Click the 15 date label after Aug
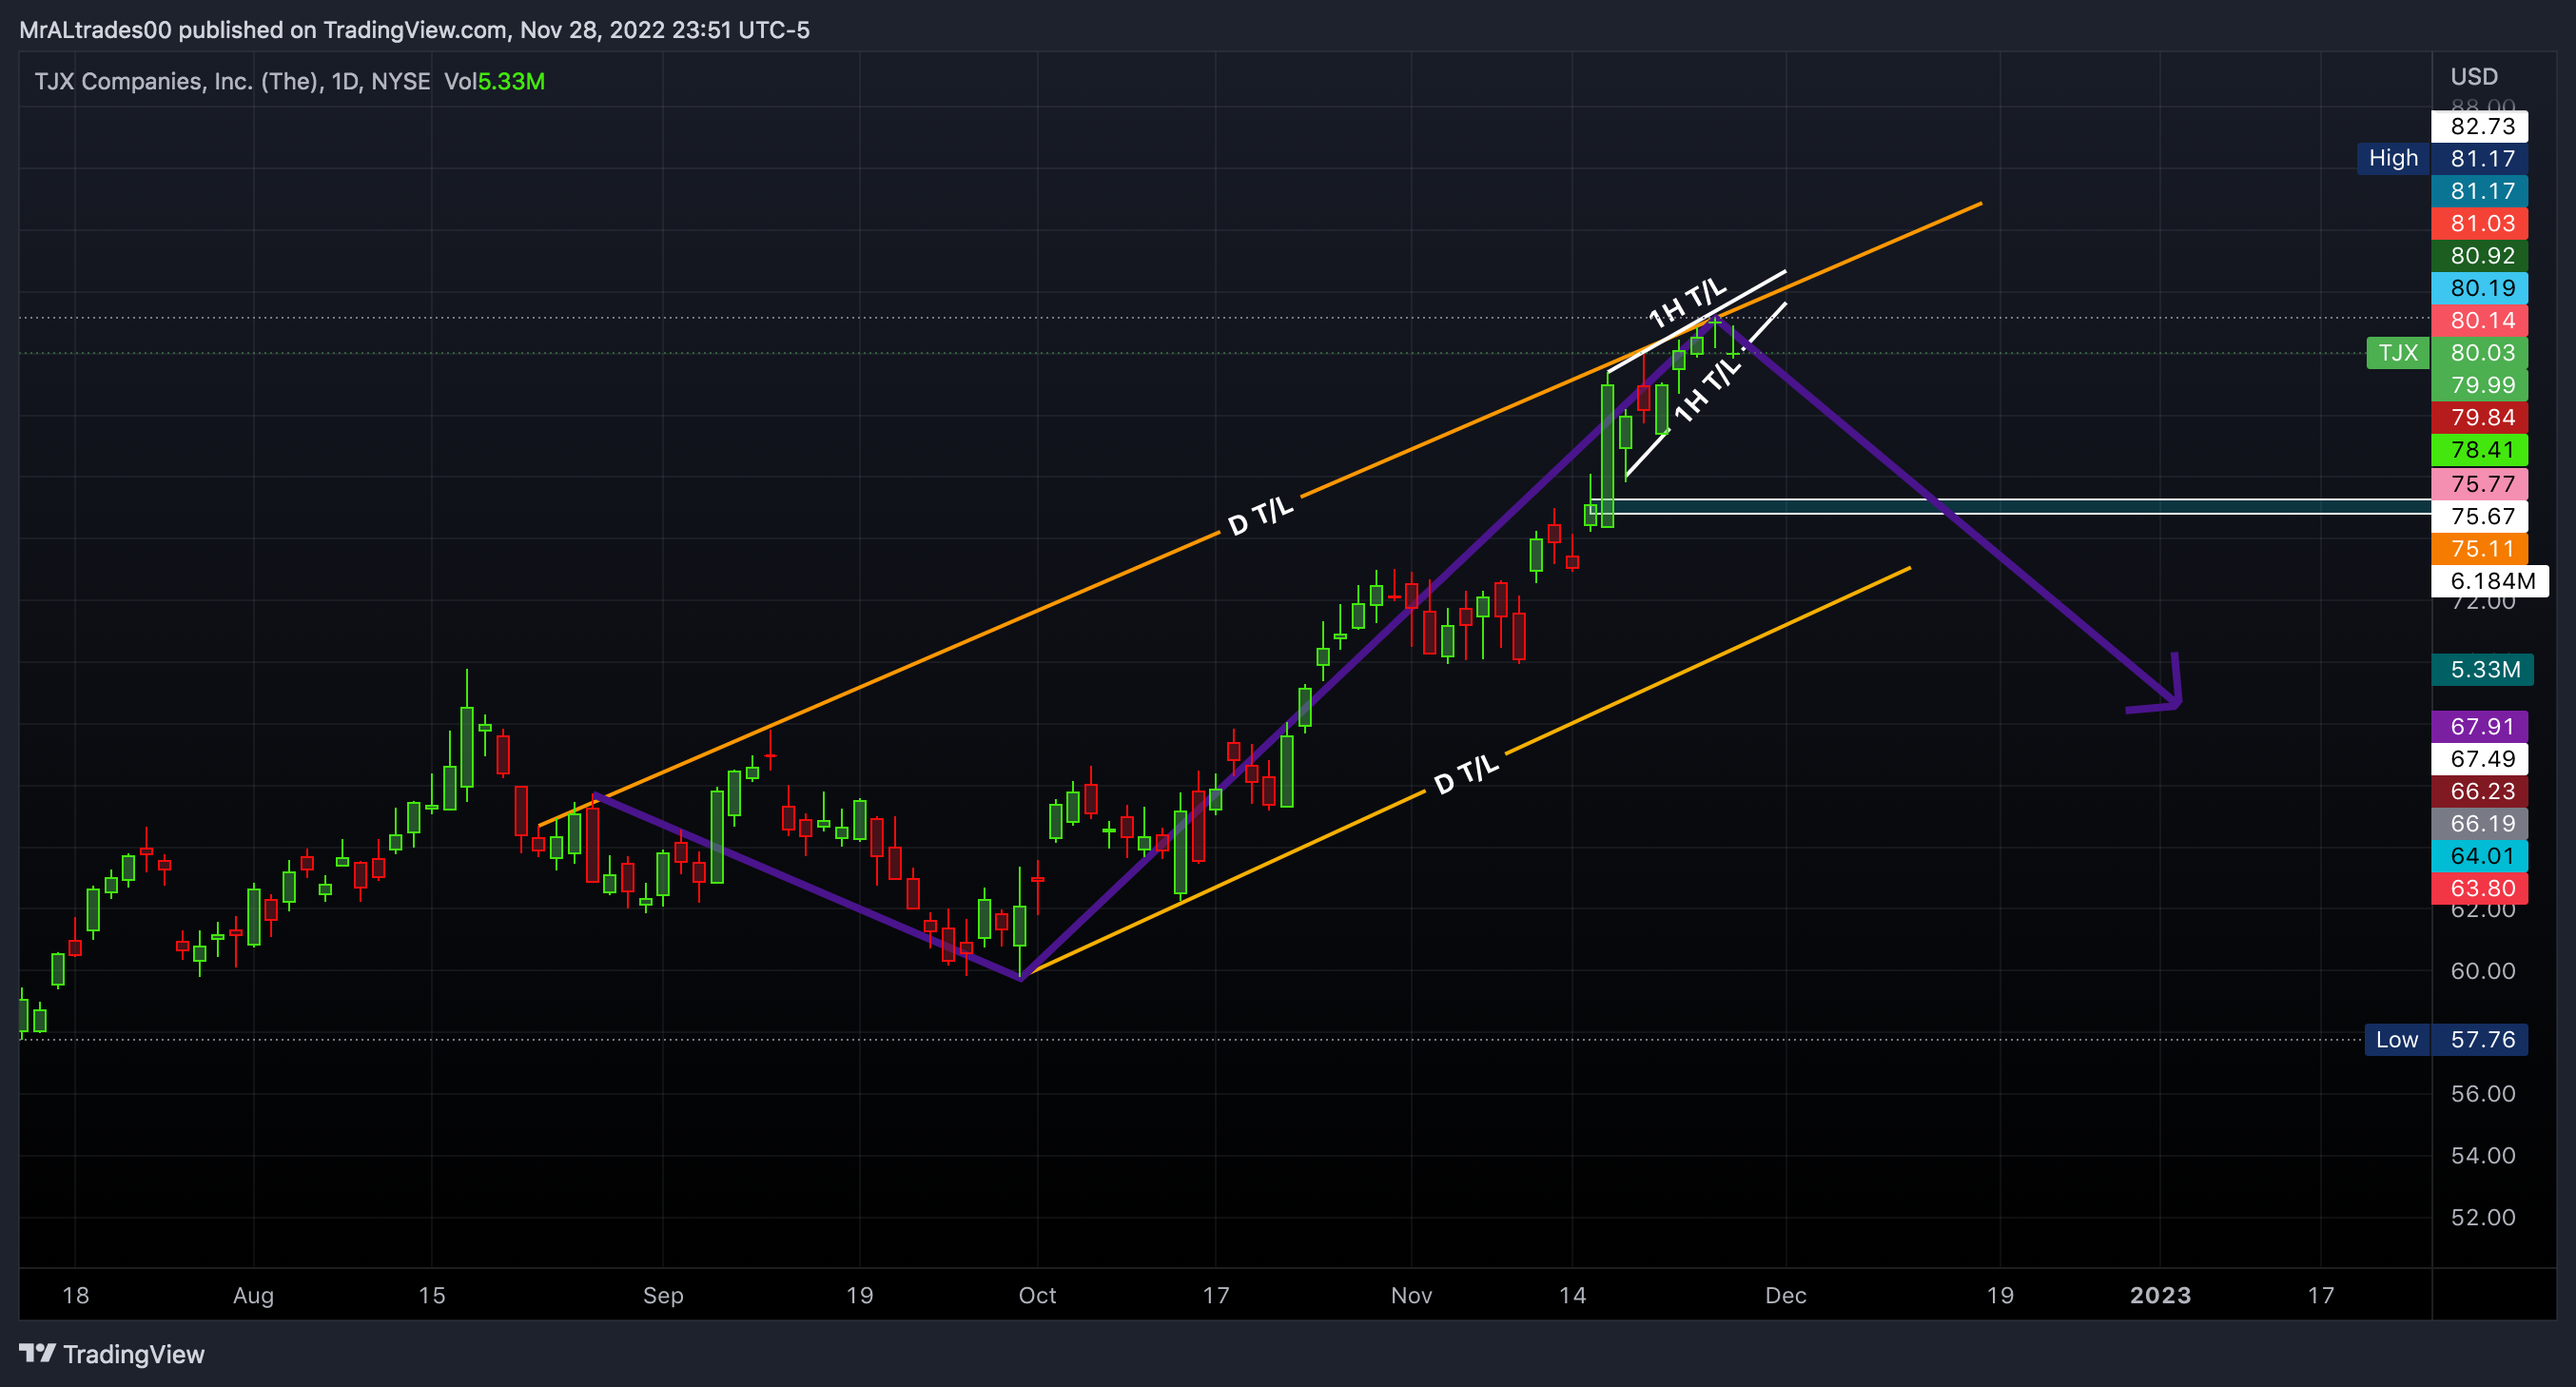Screen dimensions: 2576x1387 coord(431,1295)
